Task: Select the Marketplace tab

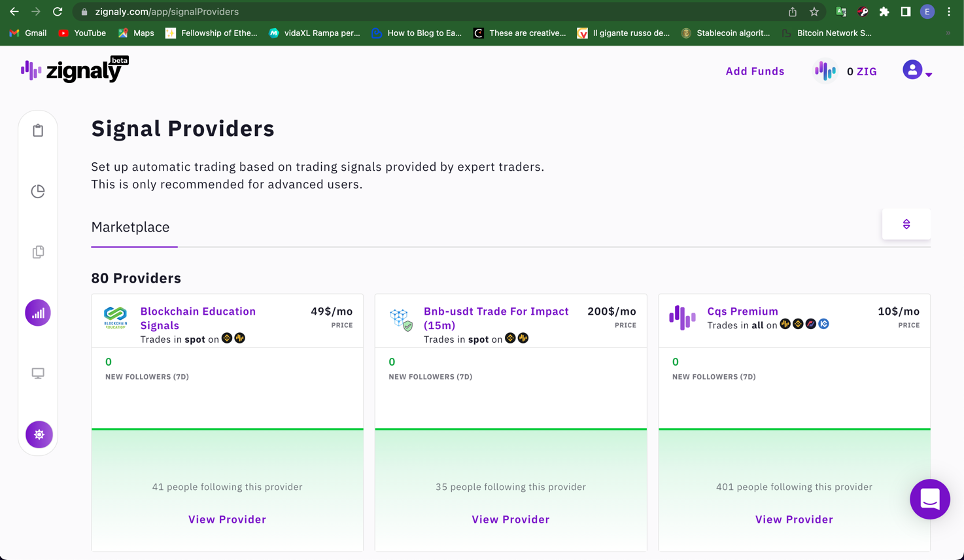Action: (x=130, y=227)
